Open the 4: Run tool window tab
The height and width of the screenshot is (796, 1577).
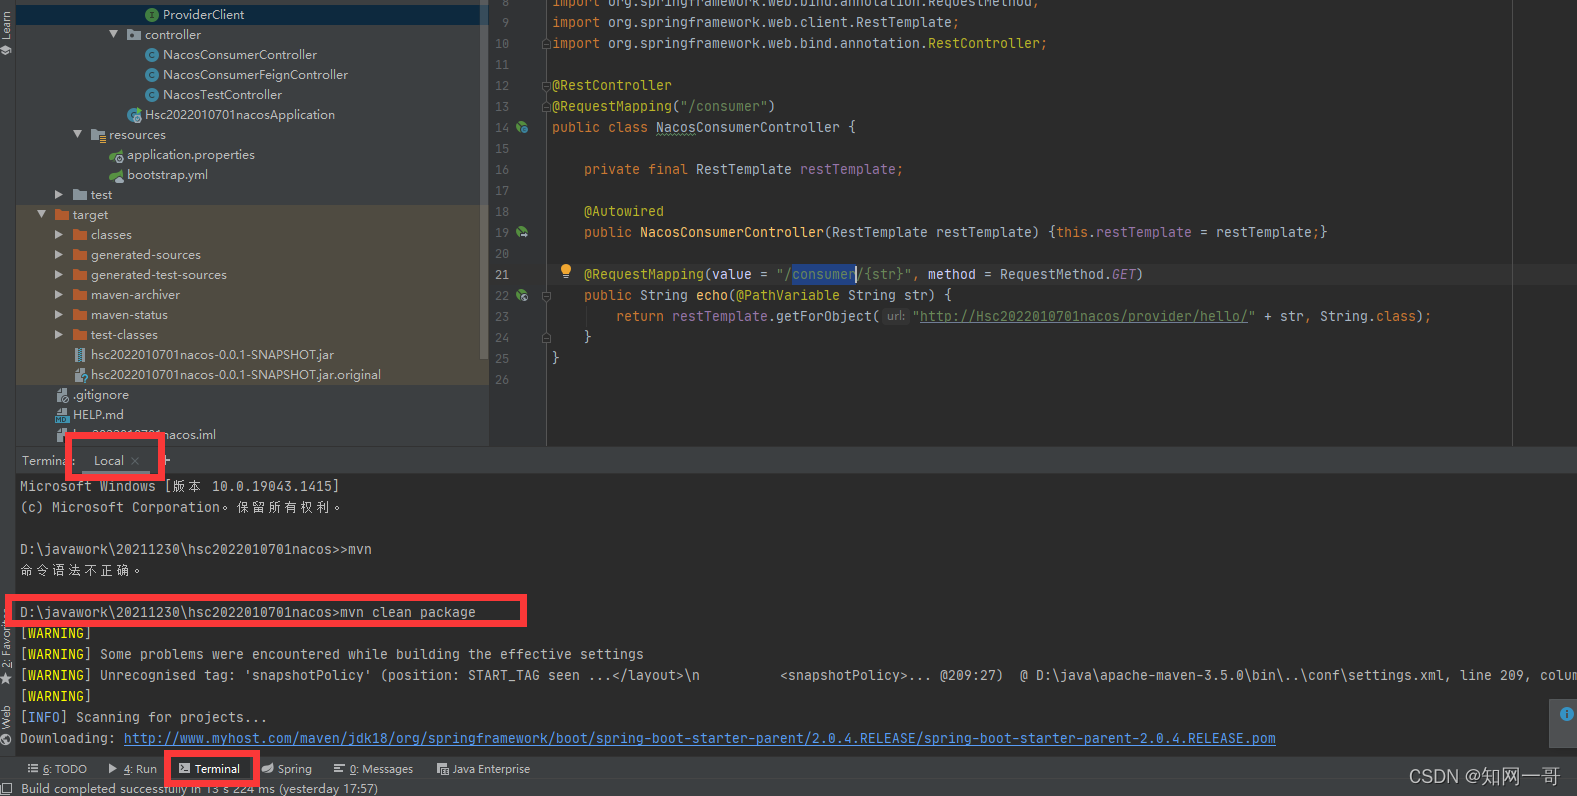click(132, 769)
